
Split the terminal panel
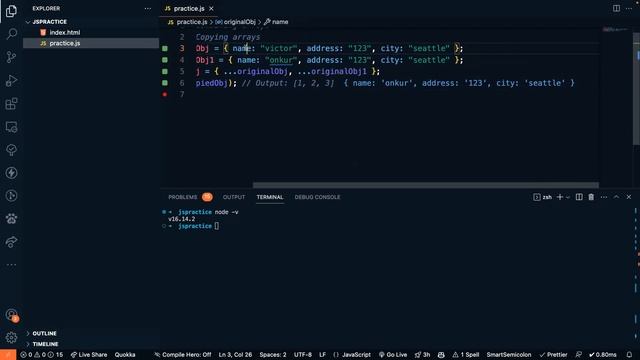[x=579, y=197]
